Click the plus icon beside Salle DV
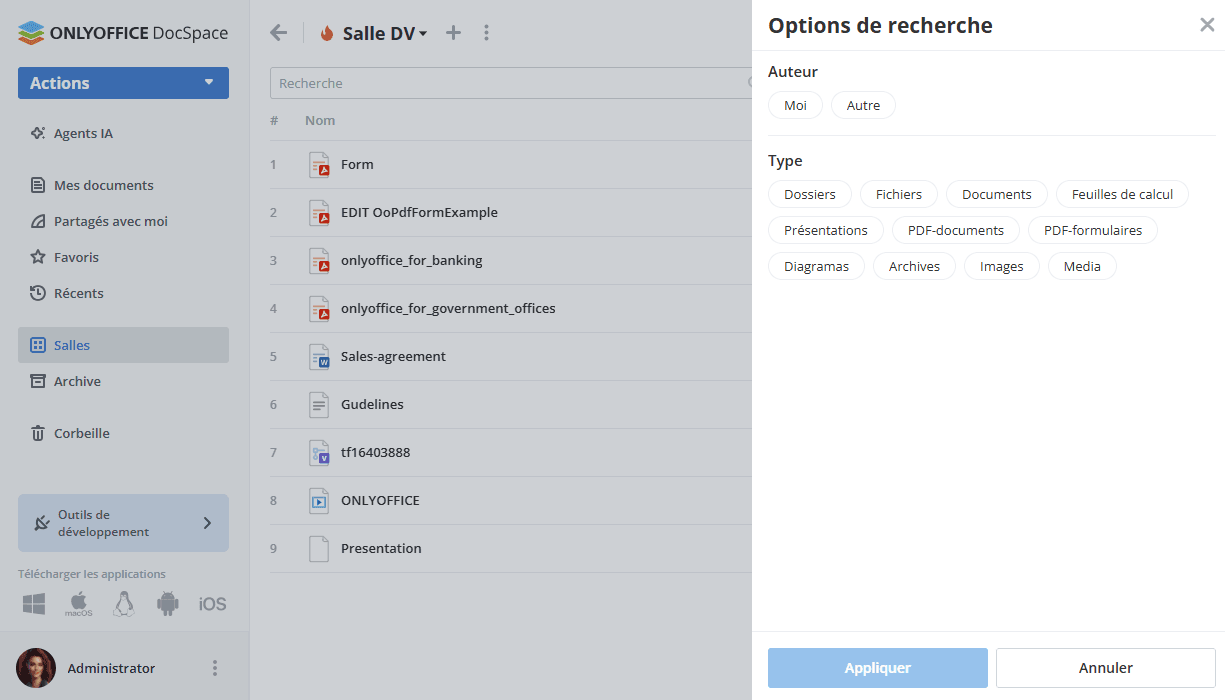Screen dimensions: 1225x700 [453, 33]
